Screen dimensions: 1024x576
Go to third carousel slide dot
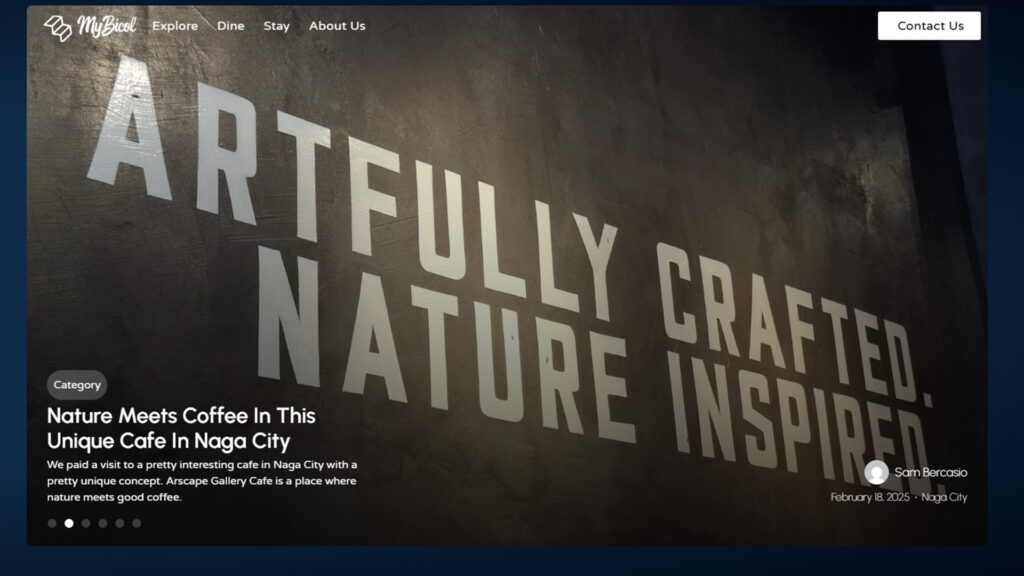[x=86, y=523]
